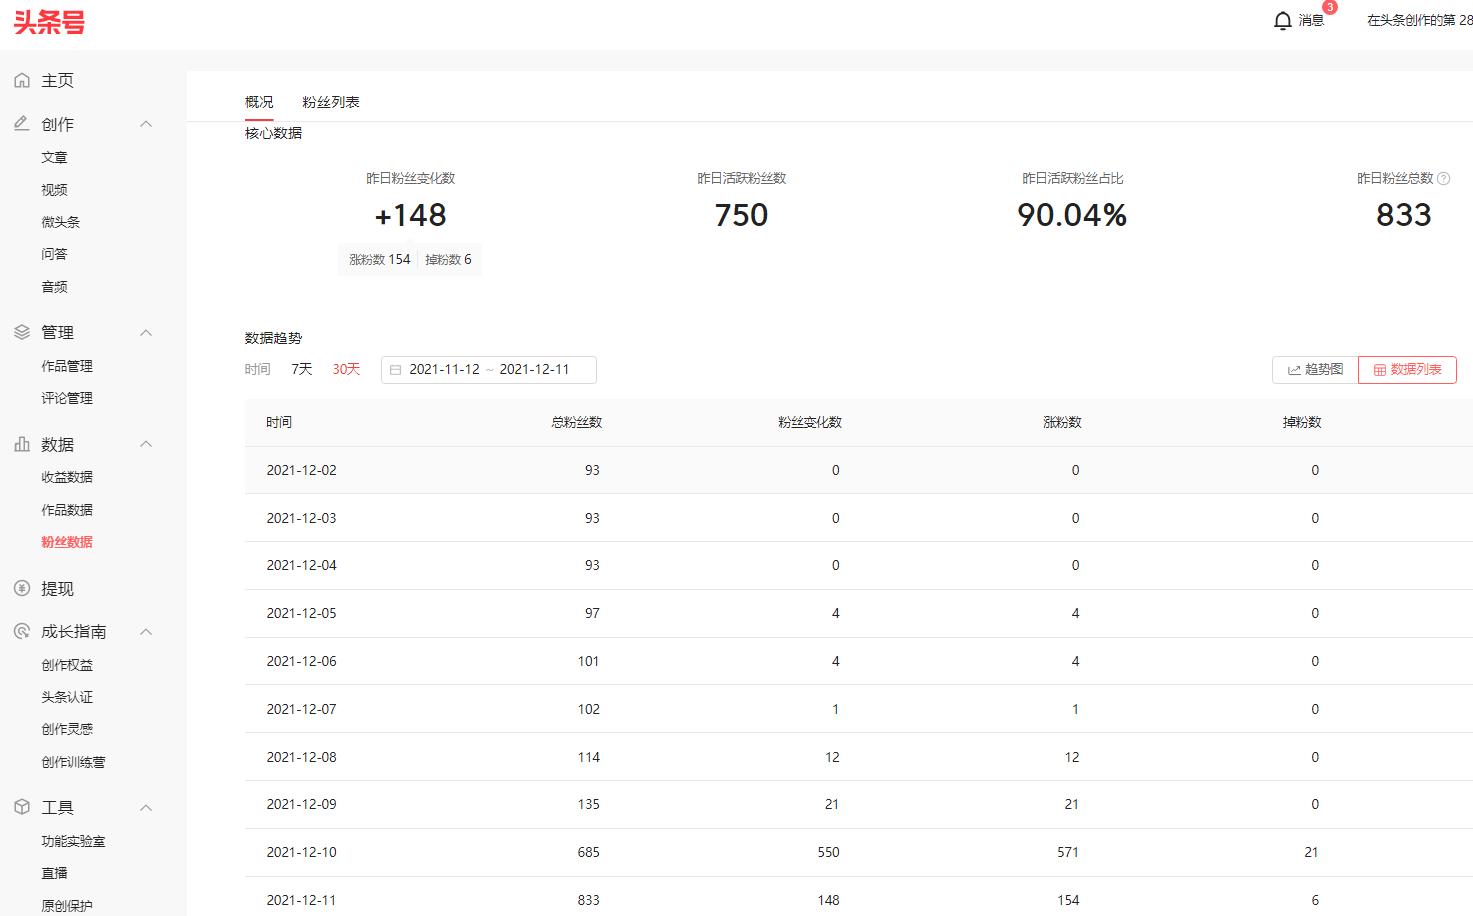This screenshot has height=916, width=1473.
Task: Open 原创保护 in sidebar
Action: click(x=67, y=906)
